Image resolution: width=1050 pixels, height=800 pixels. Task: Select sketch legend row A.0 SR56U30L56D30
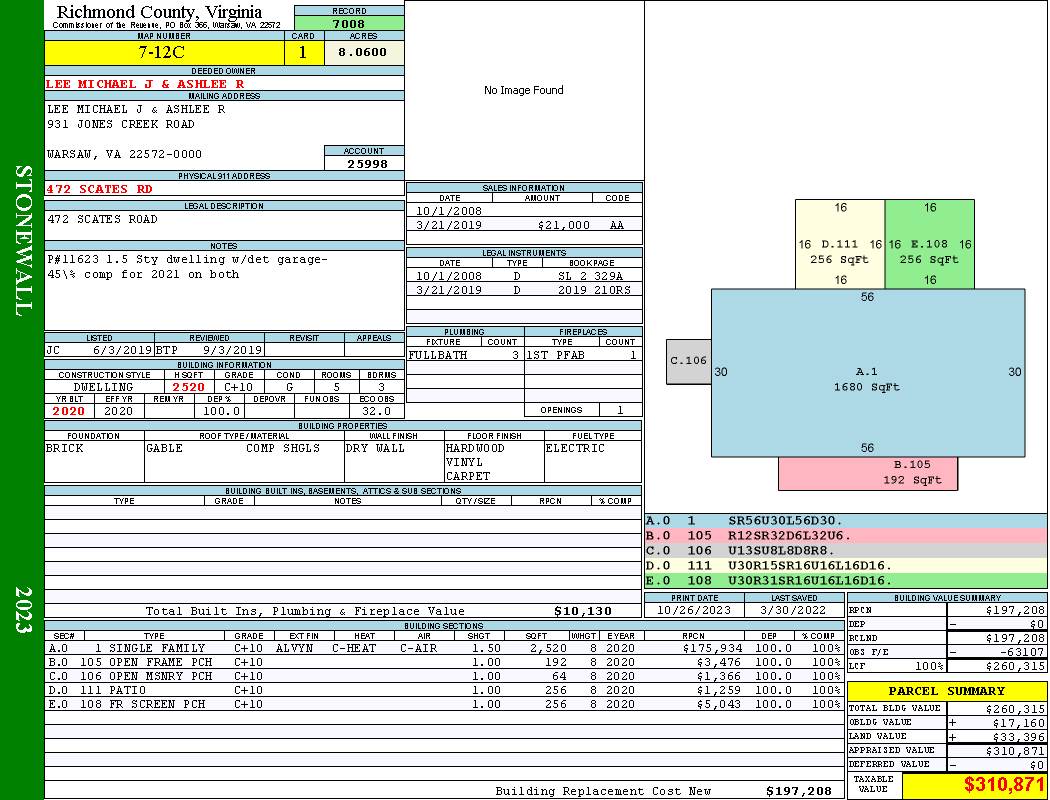click(x=846, y=521)
